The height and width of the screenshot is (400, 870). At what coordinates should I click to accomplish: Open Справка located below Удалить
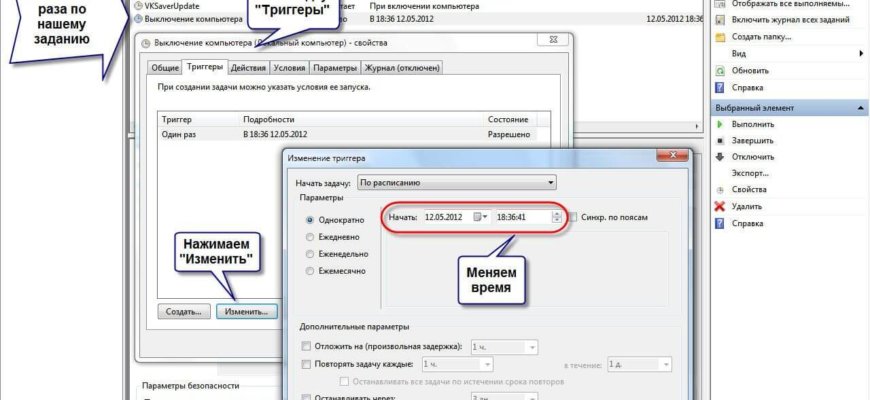[x=747, y=224]
